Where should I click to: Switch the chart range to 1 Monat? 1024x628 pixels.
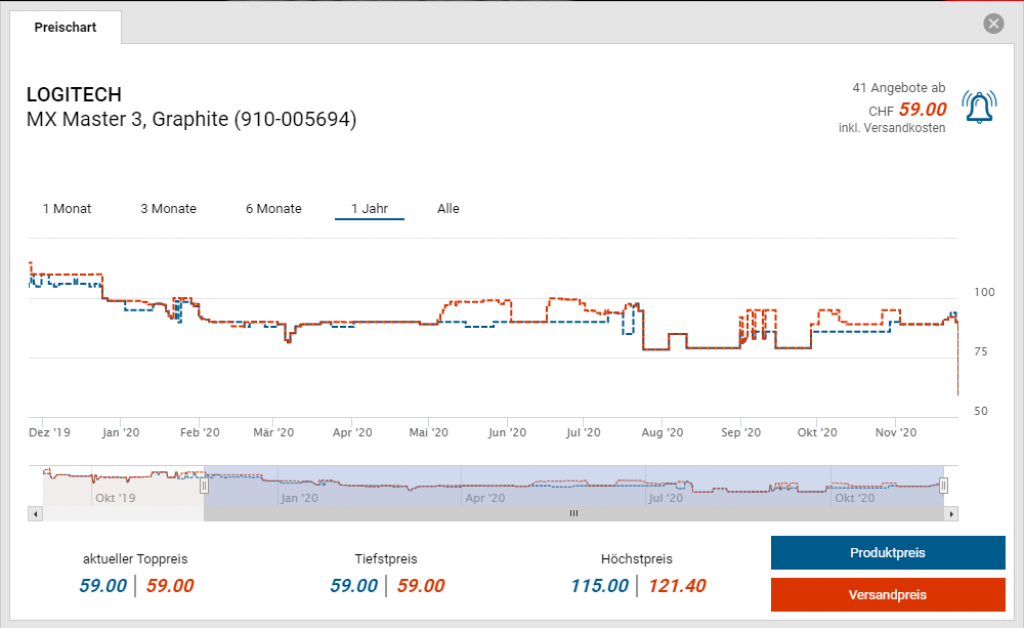coord(67,209)
